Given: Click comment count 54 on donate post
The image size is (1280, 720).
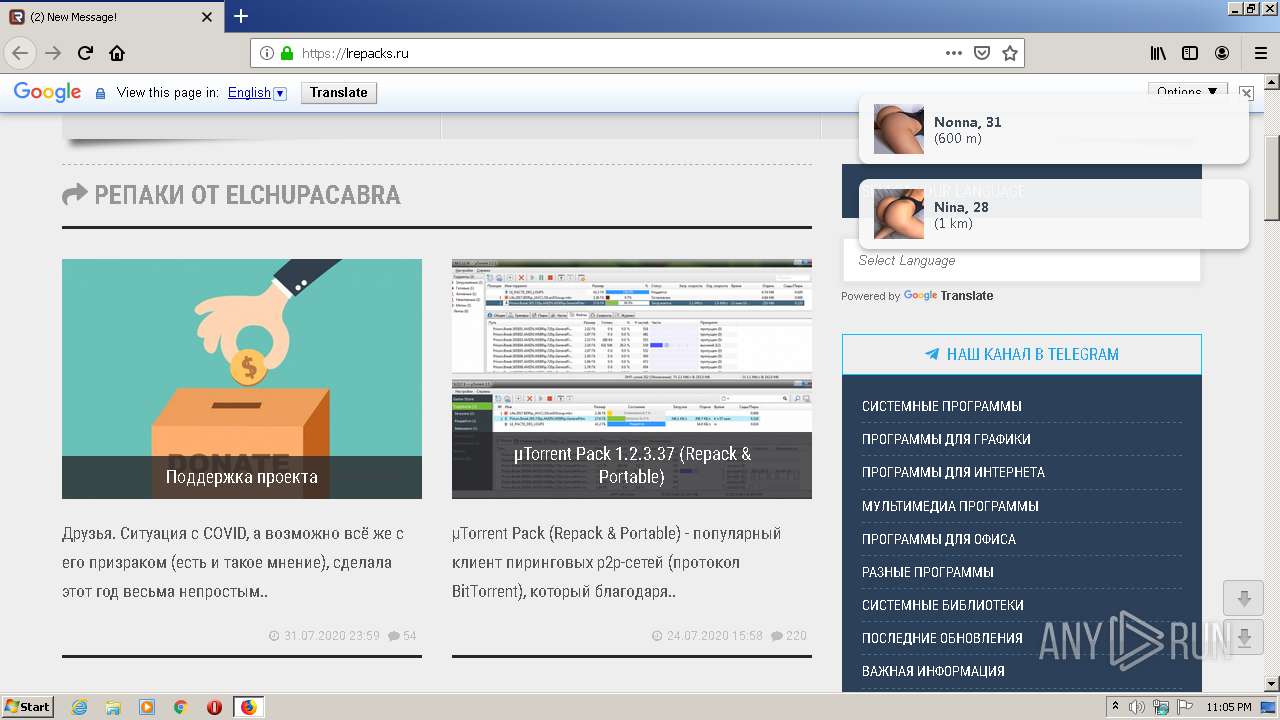Looking at the screenshot, I should (x=402, y=636).
